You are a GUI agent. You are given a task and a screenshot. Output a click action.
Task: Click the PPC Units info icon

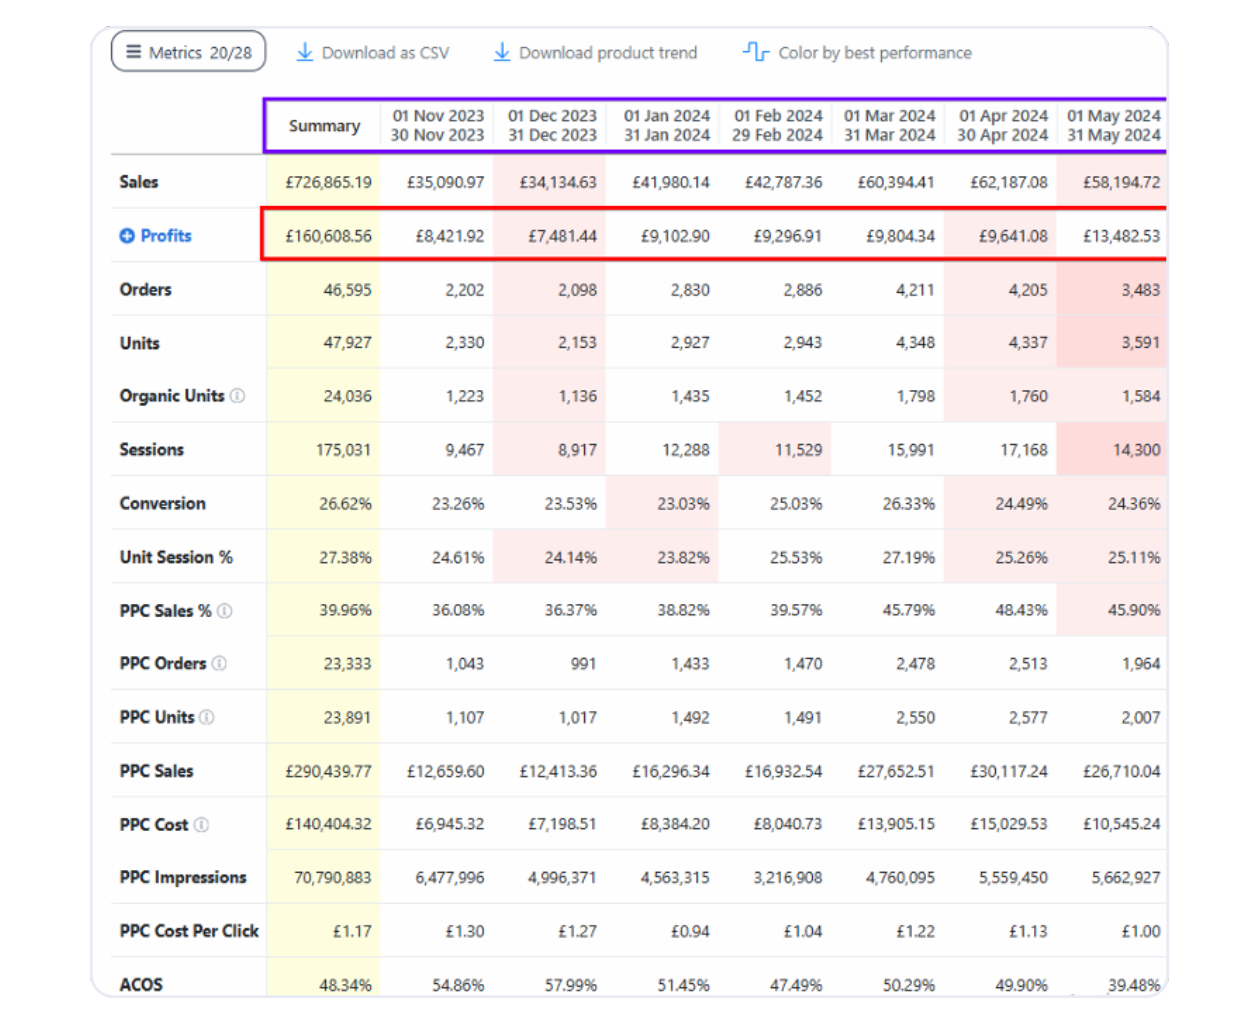click(x=207, y=718)
